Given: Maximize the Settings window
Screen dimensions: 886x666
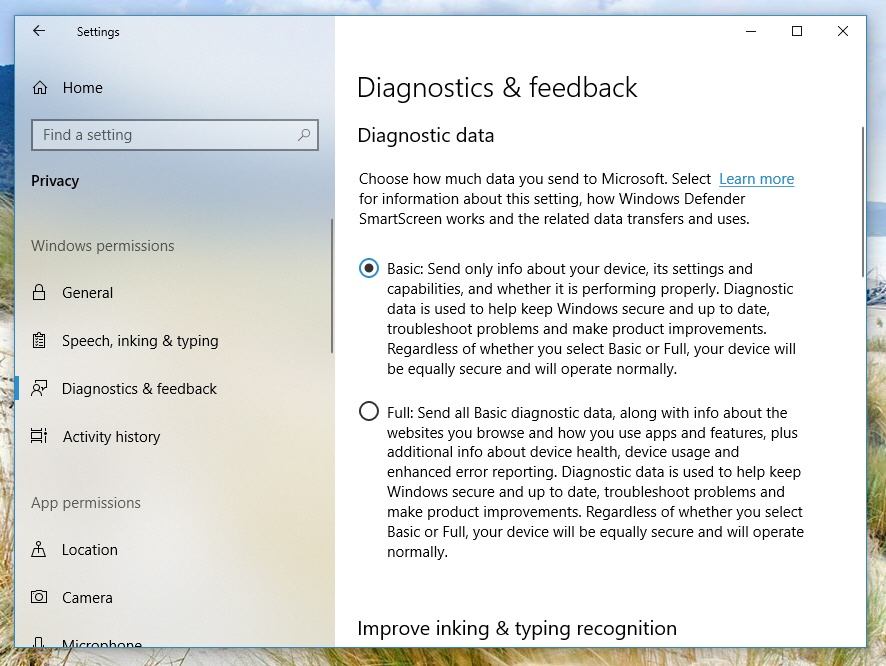Looking at the screenshot, I should pyautogui.click(x=797, y=31).
